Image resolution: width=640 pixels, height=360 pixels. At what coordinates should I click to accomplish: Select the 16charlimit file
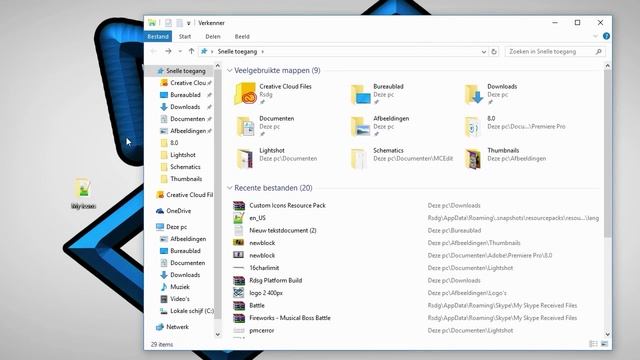[x=264, y=268]
